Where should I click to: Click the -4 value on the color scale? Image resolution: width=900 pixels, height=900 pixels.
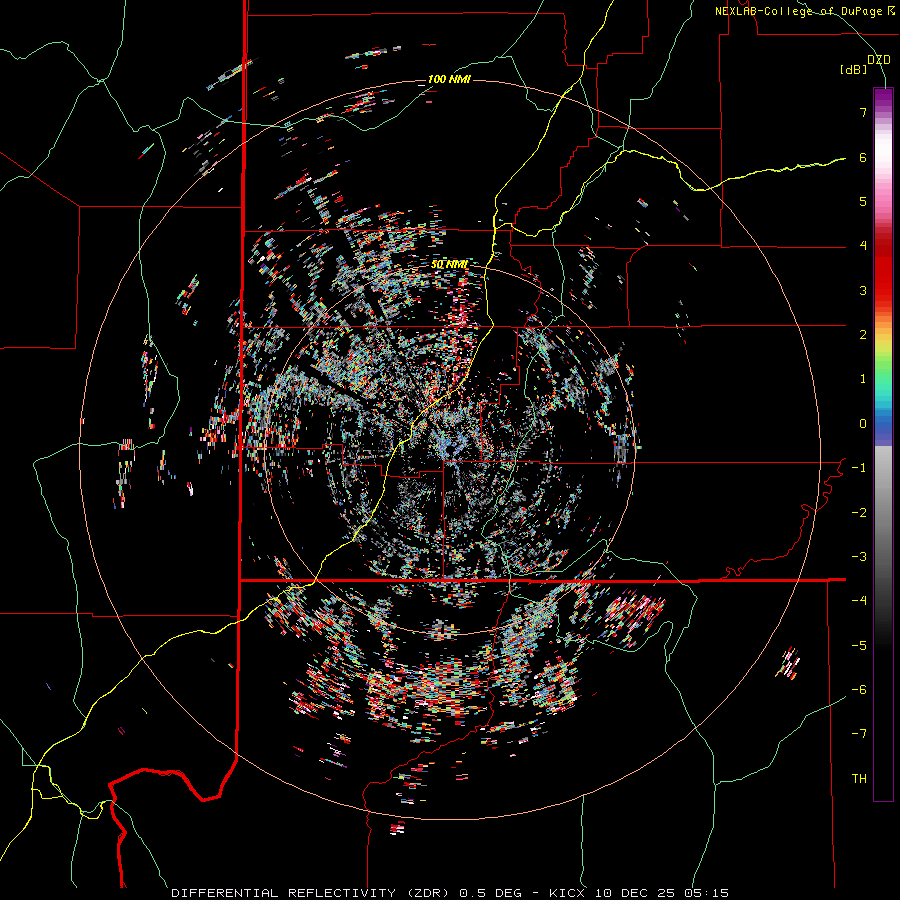(x=859, y=601)
